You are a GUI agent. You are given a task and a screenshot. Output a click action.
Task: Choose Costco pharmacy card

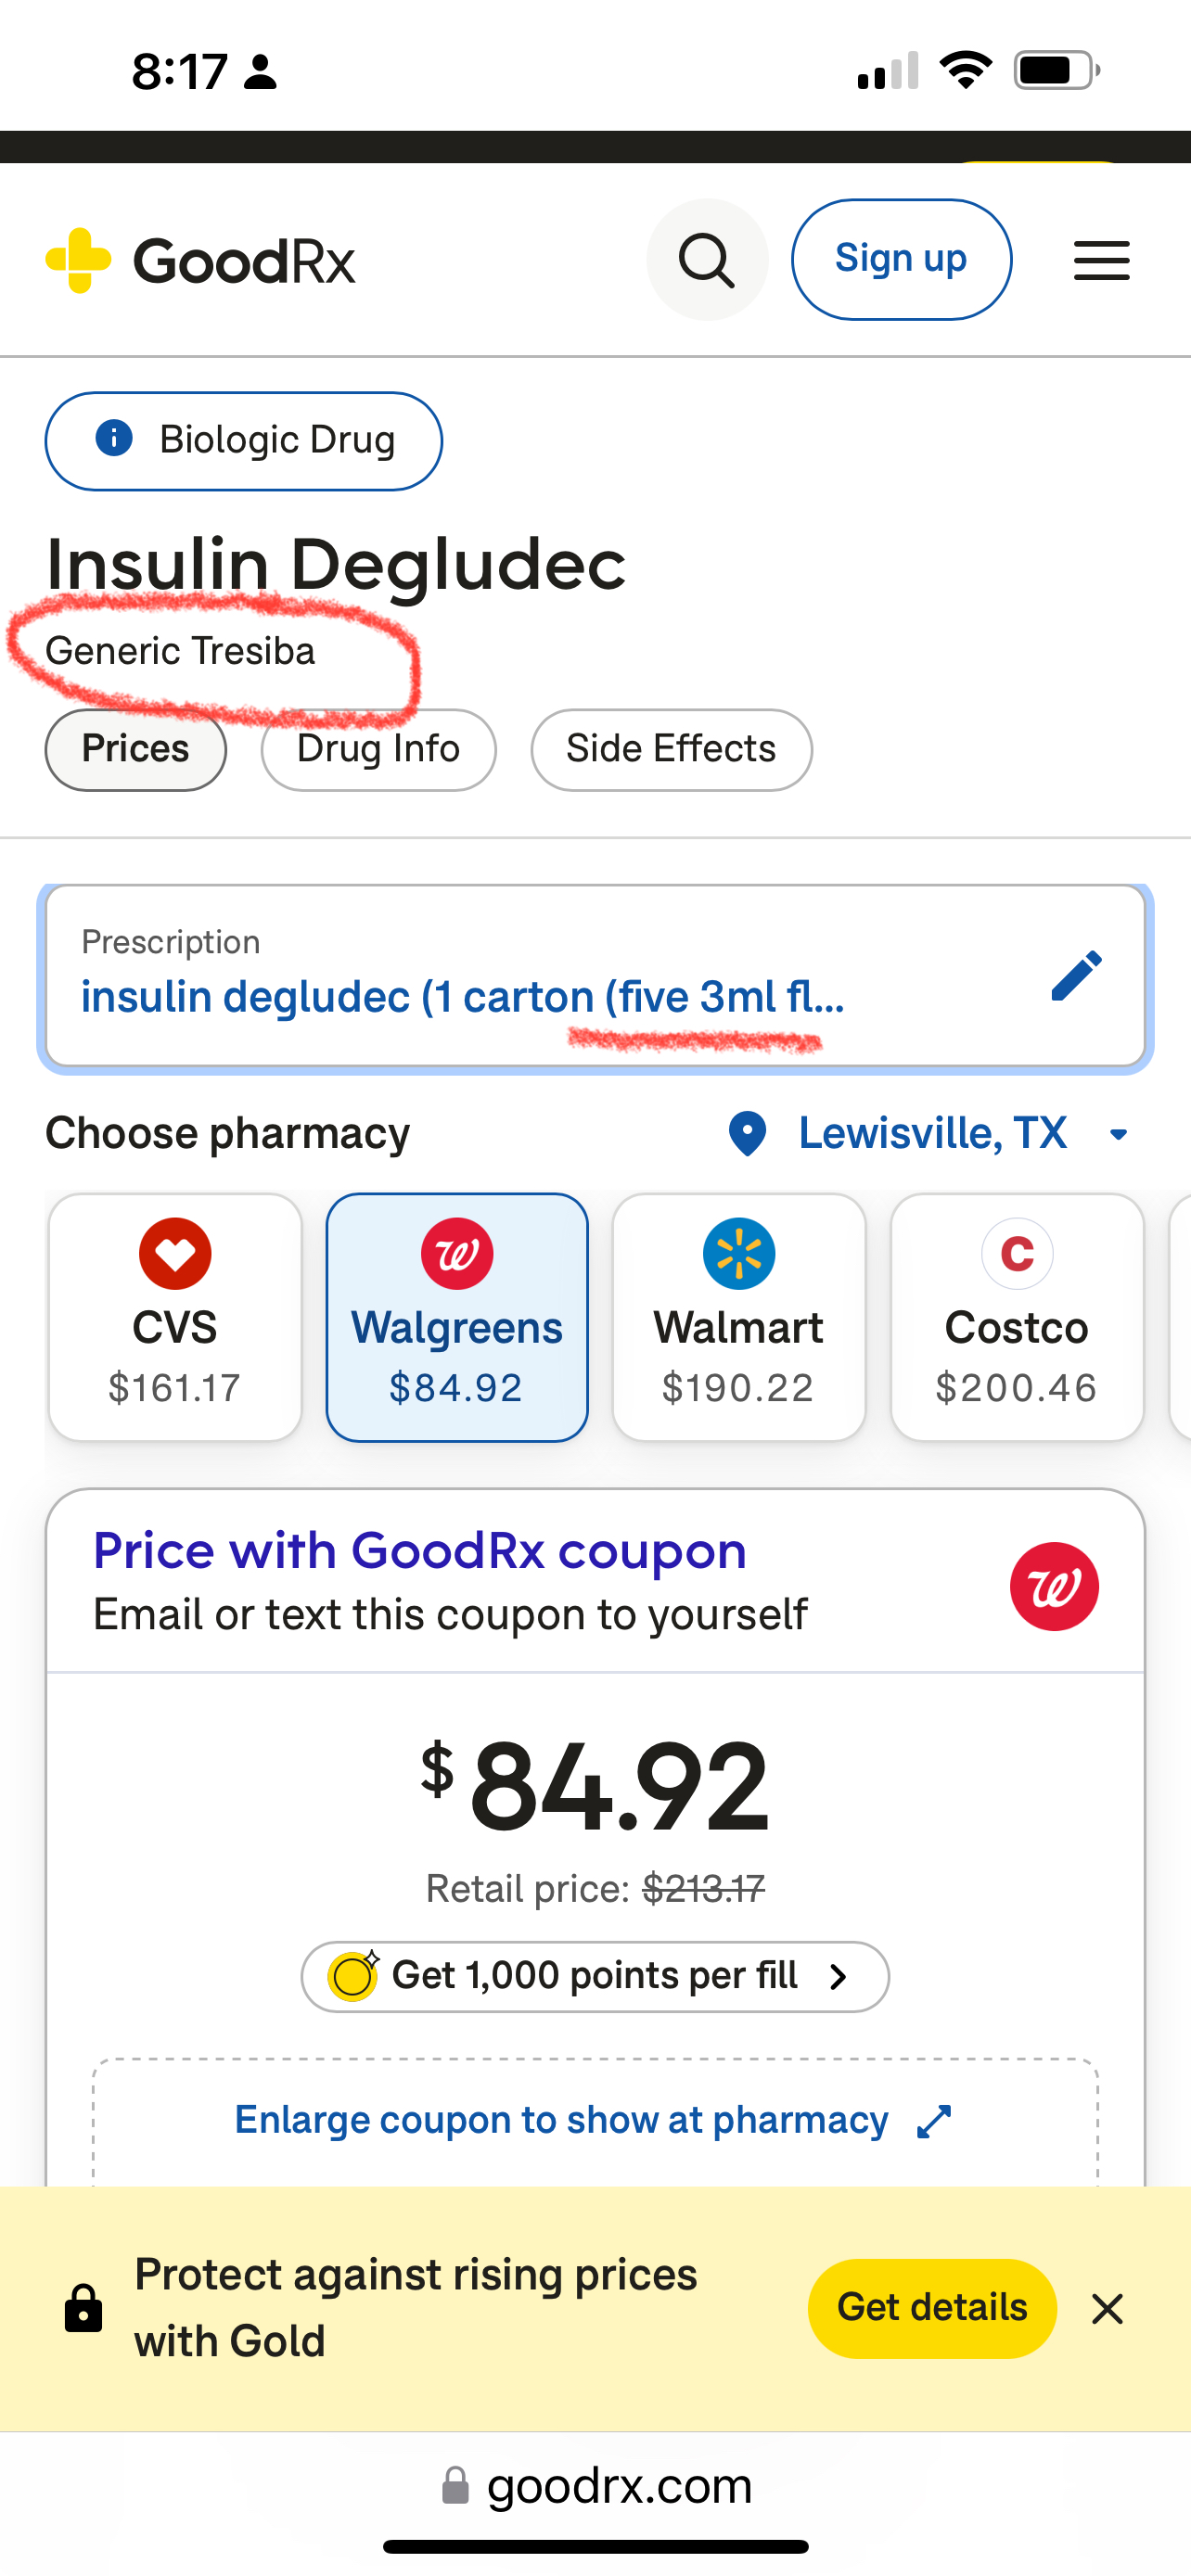click(x=1016, y=1317)
